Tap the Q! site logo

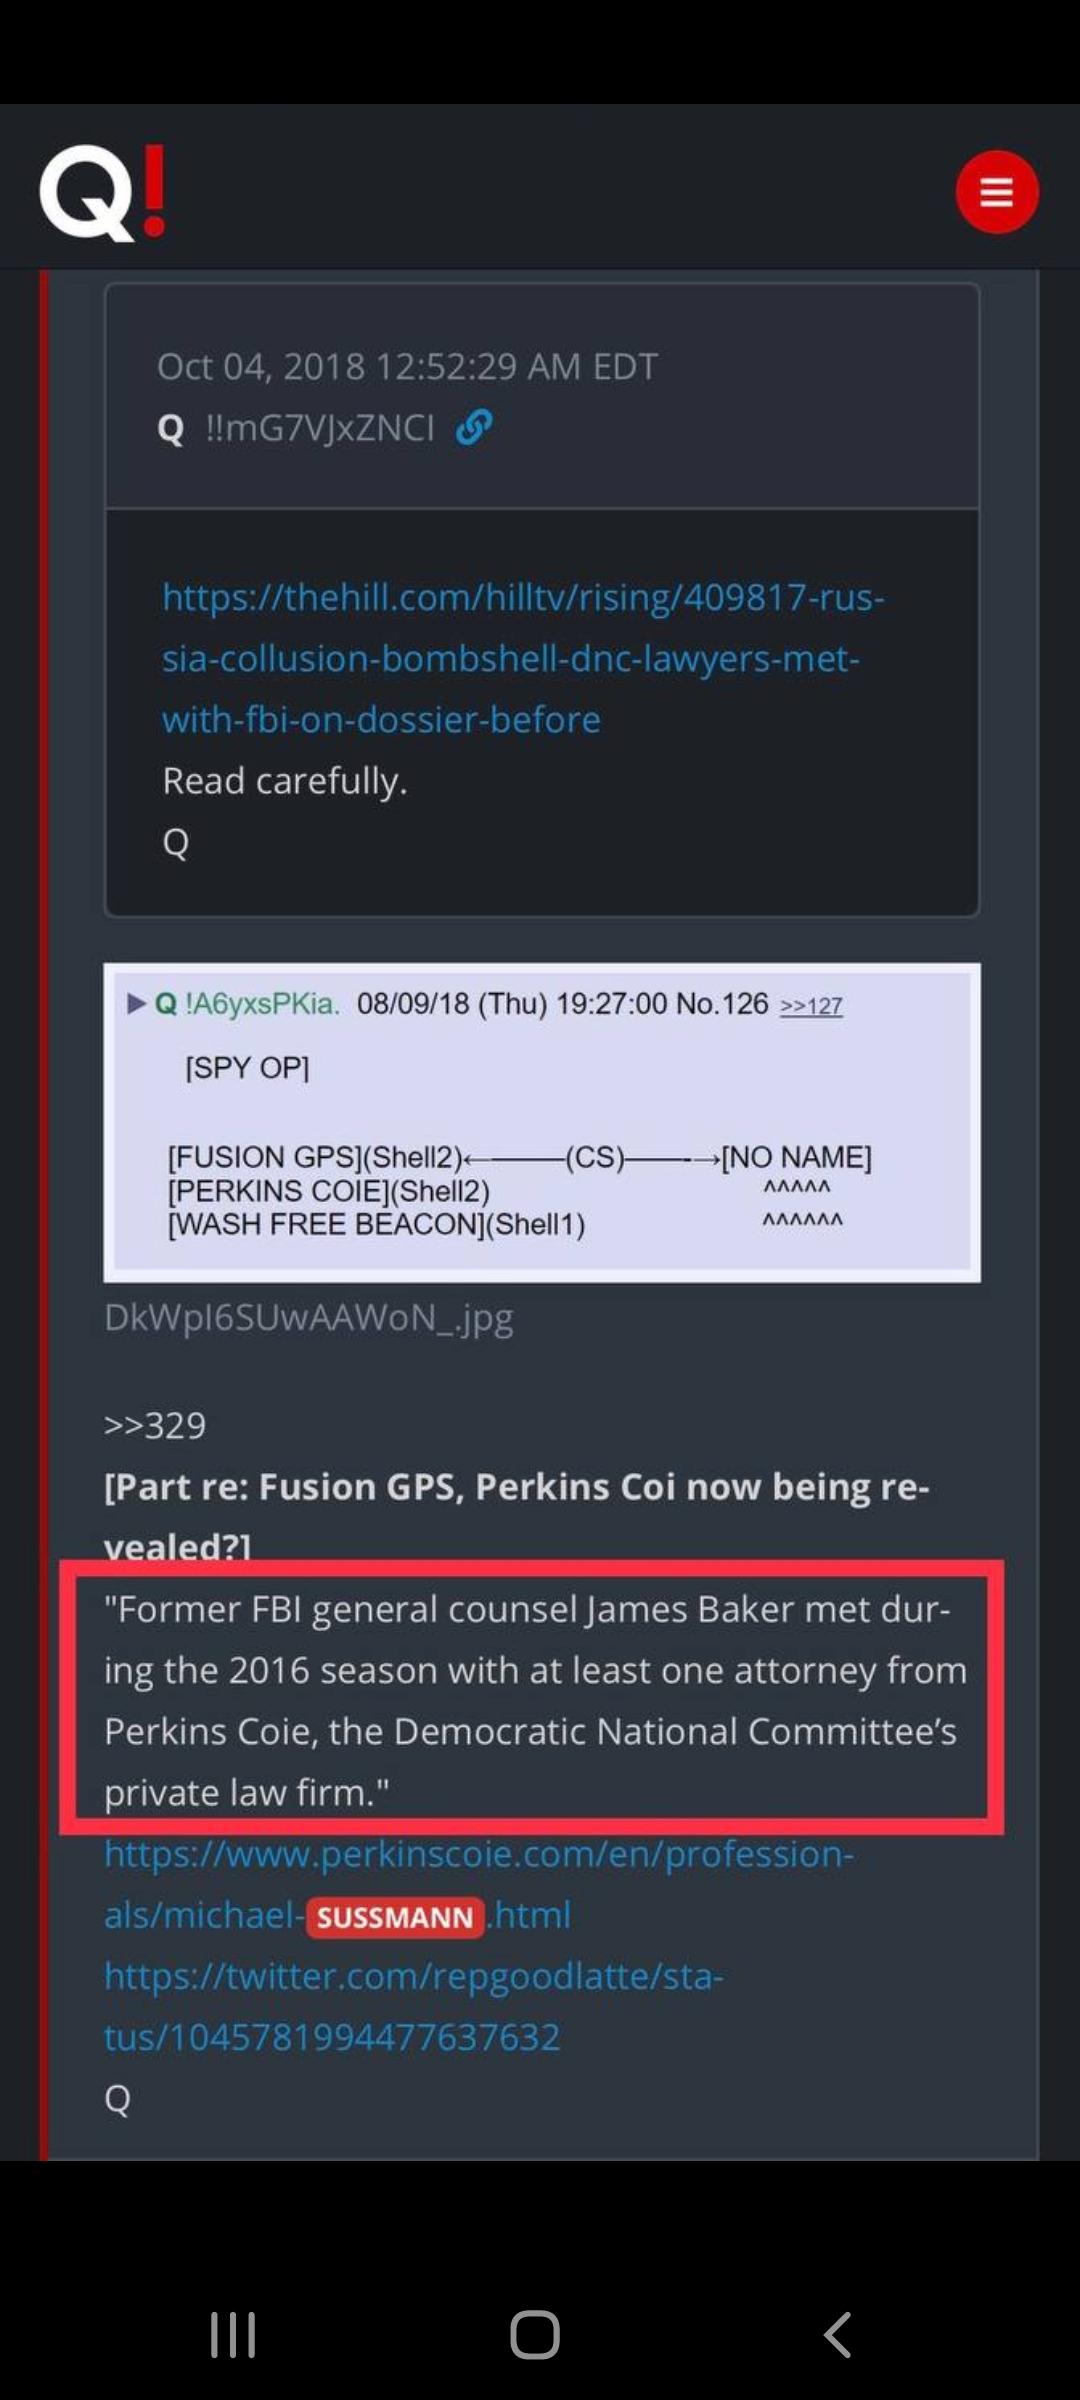pos(103,193)
